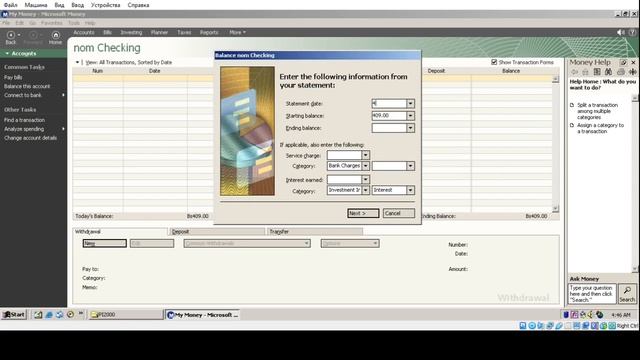Click the Cancel button in the dialog
The height and width of the screenshot is (360, 640).
pyautogui.click(x=399, y=213)
